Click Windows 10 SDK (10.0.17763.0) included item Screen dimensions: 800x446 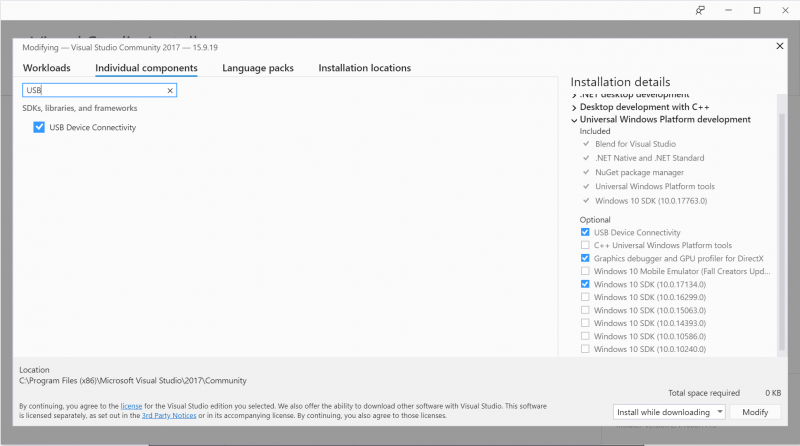651,201
